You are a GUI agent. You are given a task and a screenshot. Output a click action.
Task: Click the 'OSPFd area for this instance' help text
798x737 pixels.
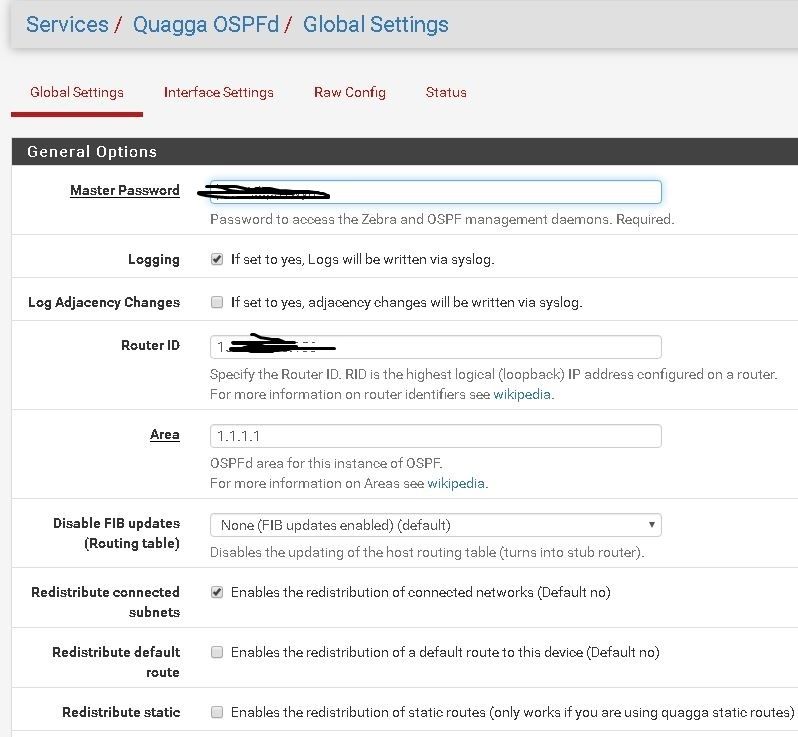[x=326, y=463]
